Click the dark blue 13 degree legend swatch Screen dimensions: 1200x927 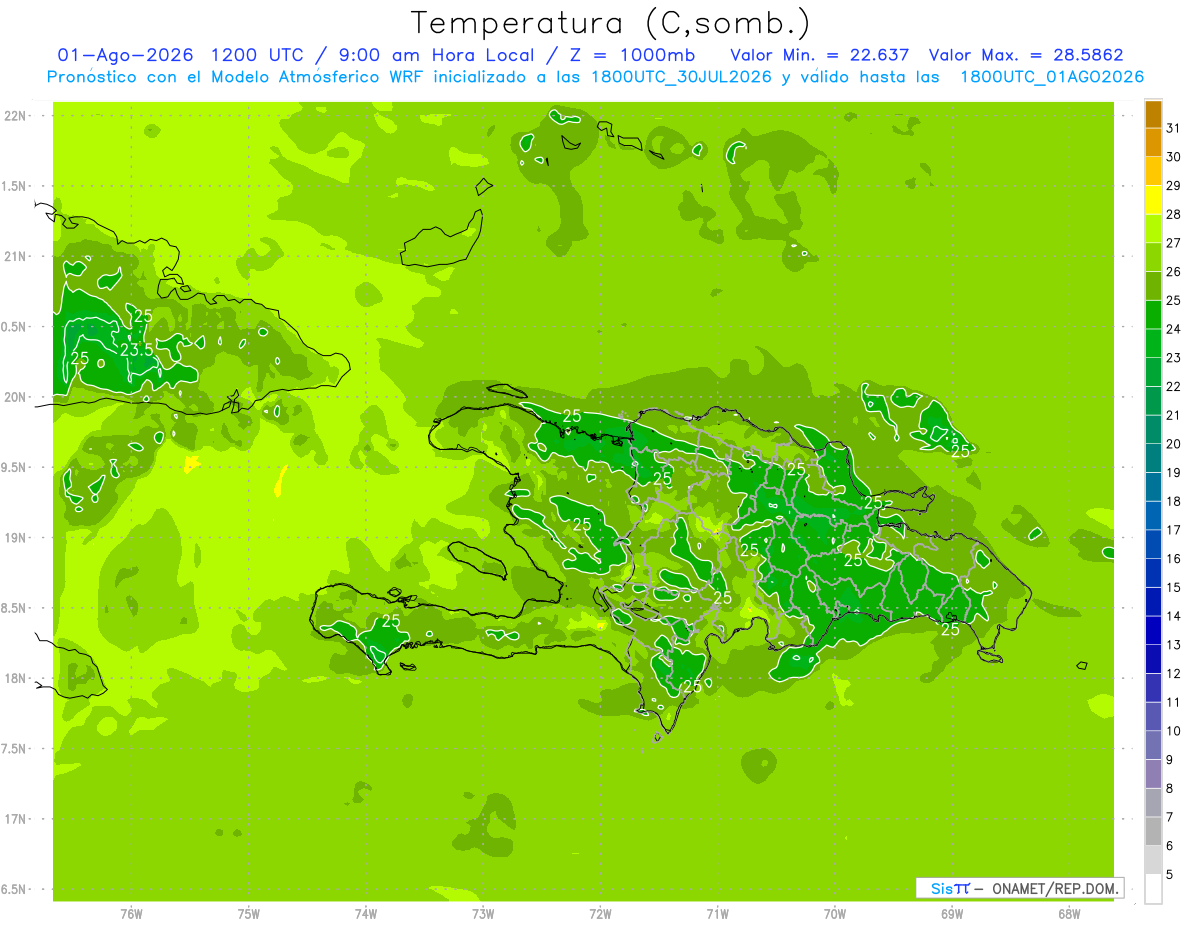[x=1153, y=631]
